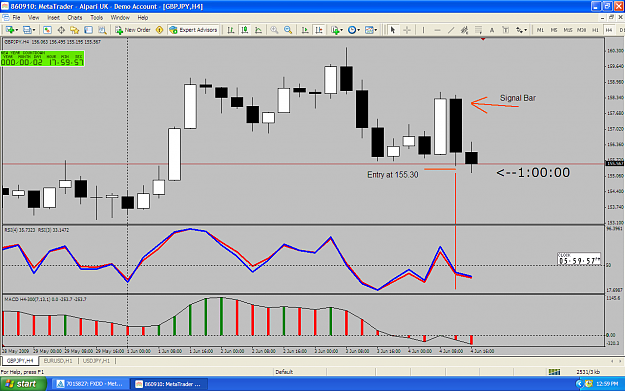
Task: Open the Tools menu
Action: pyautogui.click(x=96, y=18)
